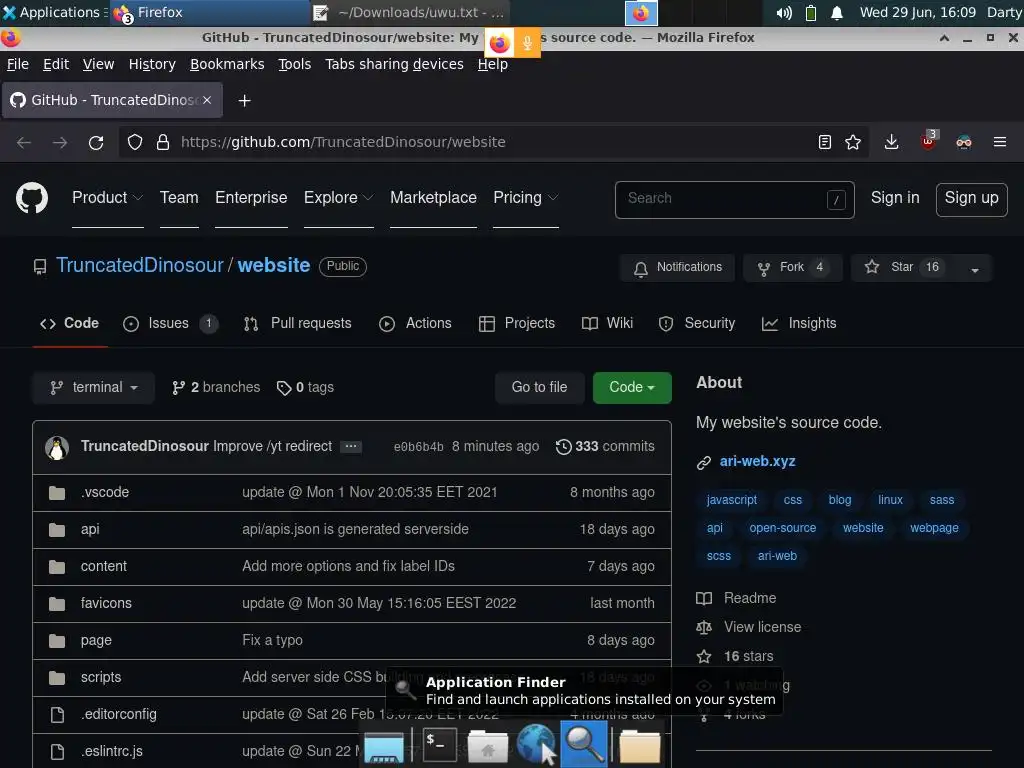This screenshot has width=1024, height=768.
Task: Open the Firefox hamburger menu
Action: point(1000,142)
